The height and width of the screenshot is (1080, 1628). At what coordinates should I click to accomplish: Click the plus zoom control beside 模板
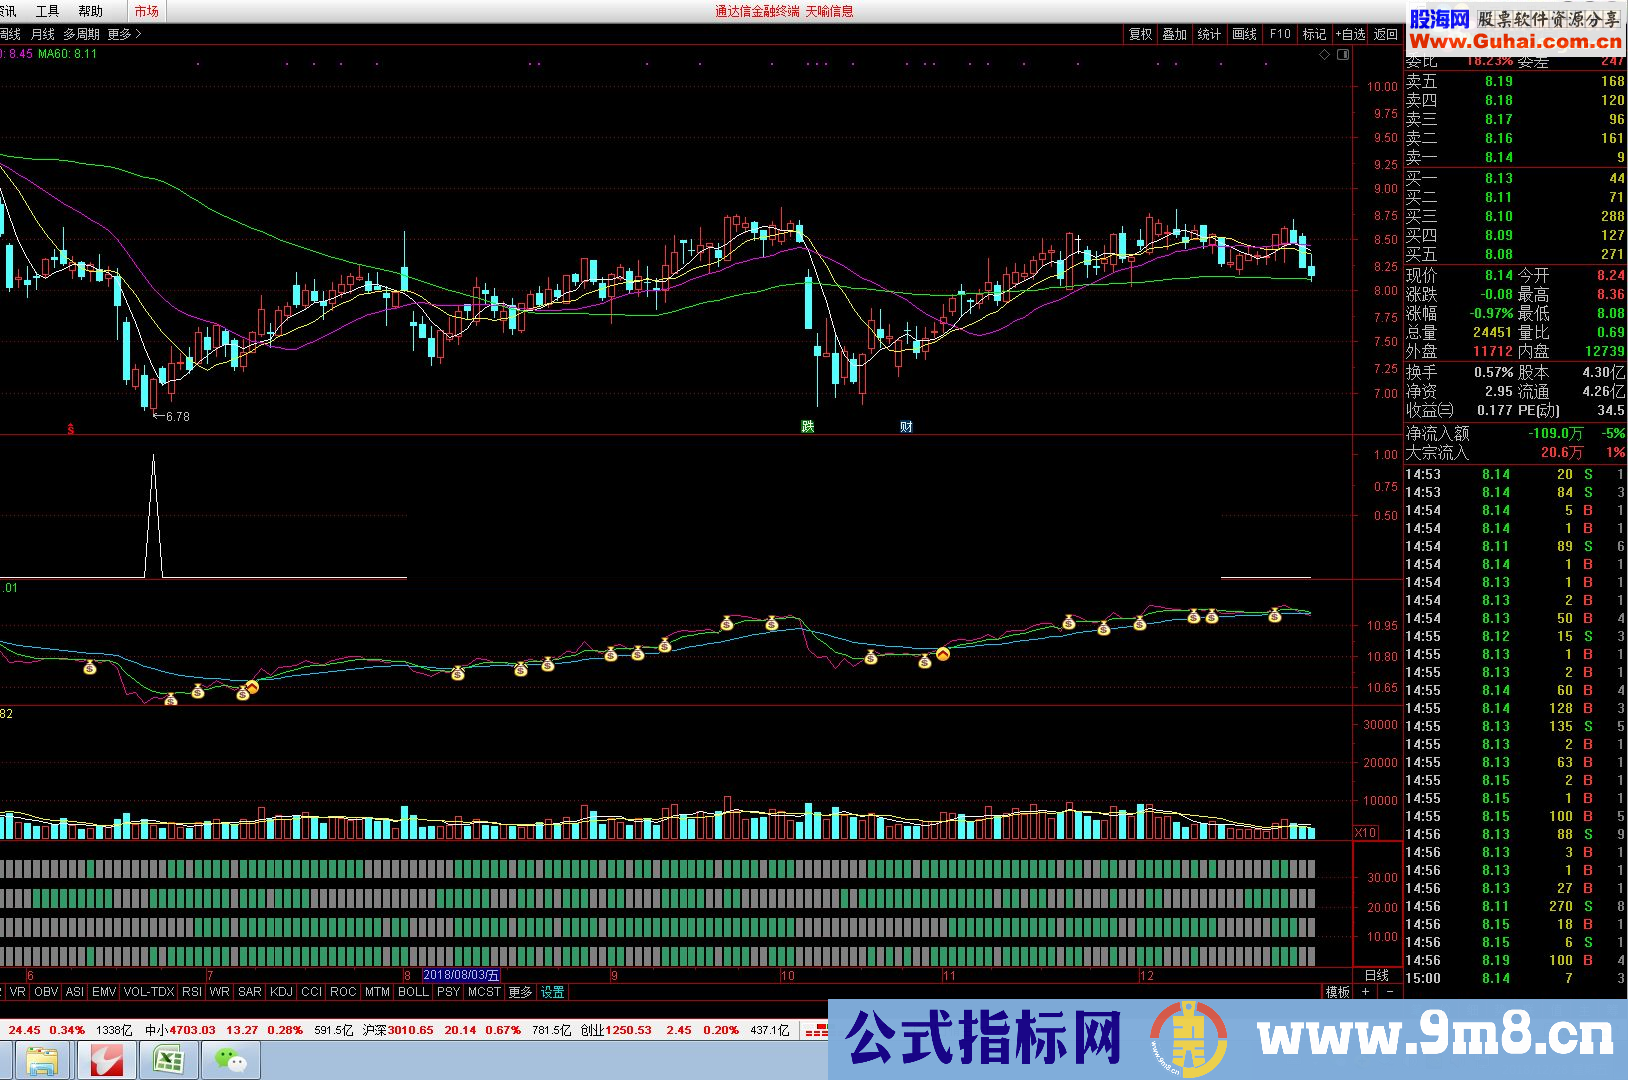[x=1366, y=993]
